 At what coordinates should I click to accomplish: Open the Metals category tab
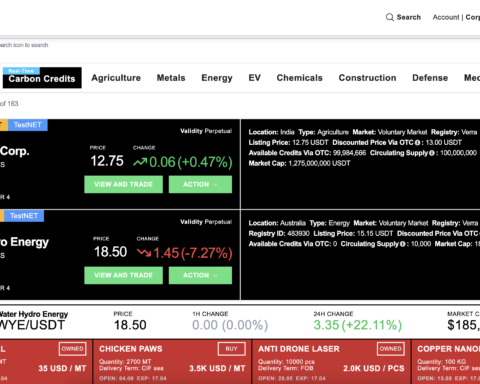[x=171, y=78]
